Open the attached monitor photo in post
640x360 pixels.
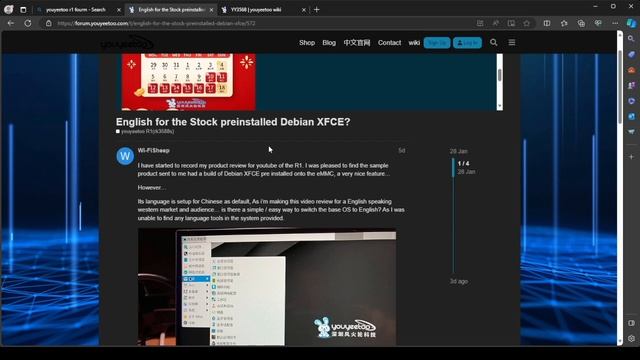pos(267,287)
